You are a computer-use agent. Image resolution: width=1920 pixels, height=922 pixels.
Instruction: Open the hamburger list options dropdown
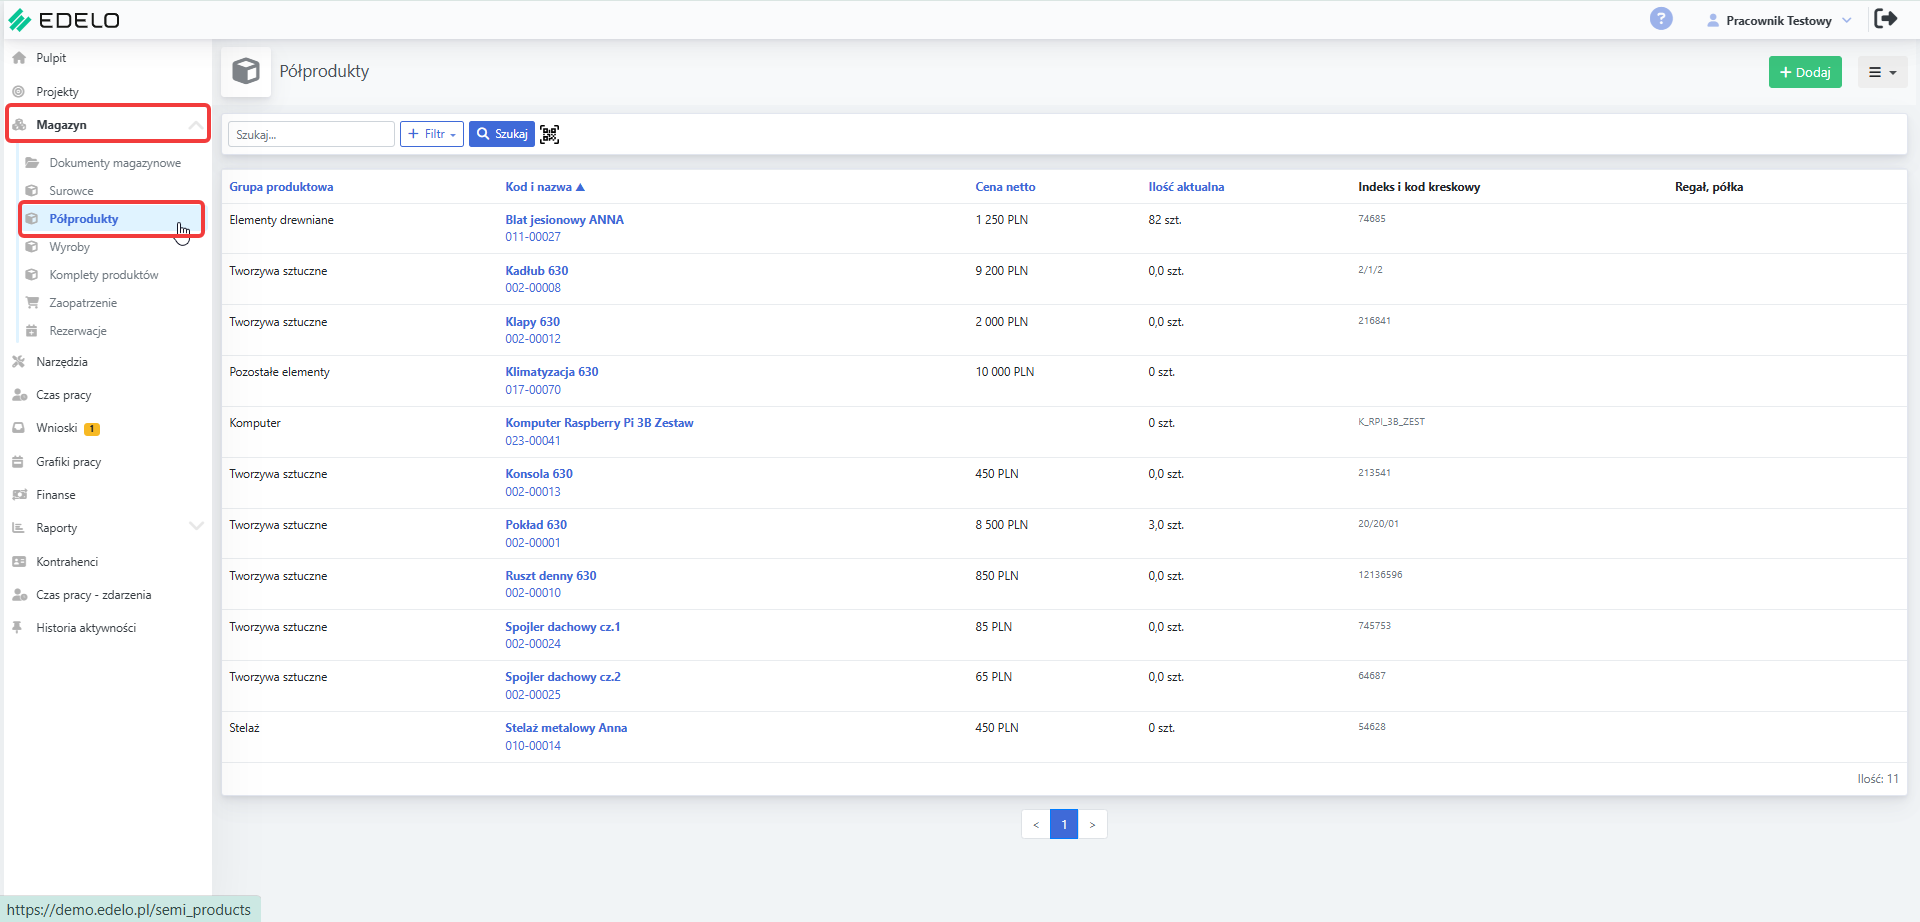tap(1882, 72)
